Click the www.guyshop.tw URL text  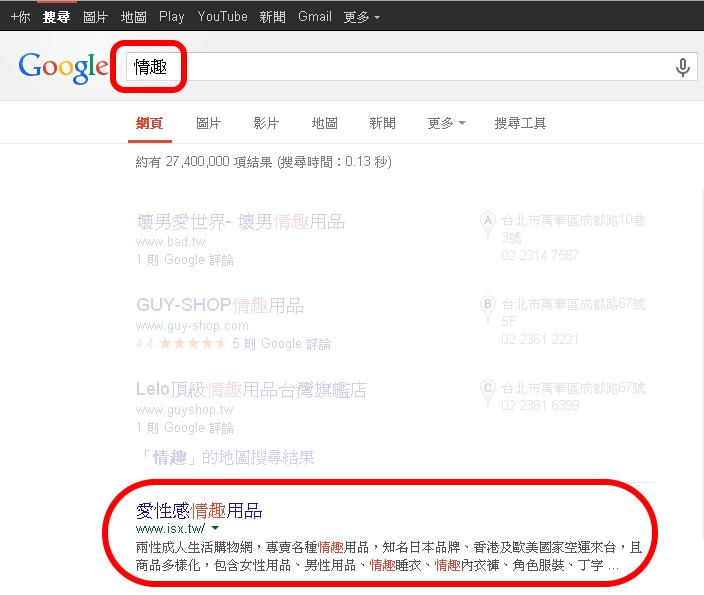pyautogui.click(x=185, y=410)
